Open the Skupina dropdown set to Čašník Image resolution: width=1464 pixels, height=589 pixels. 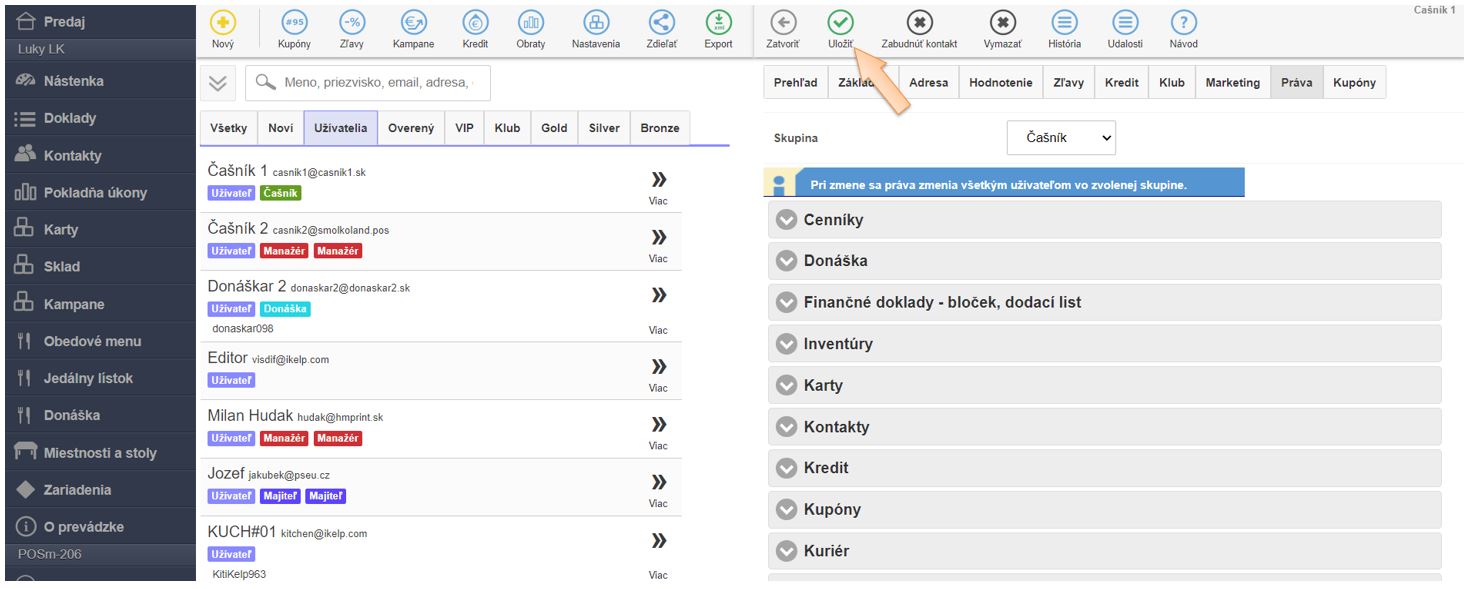point(1060,138)
